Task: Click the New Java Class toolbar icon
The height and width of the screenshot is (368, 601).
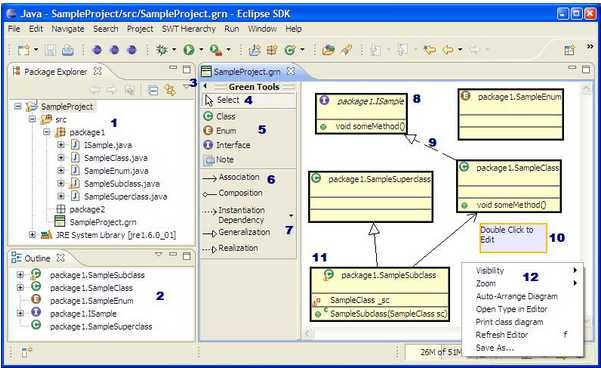Action: (290, 50)
